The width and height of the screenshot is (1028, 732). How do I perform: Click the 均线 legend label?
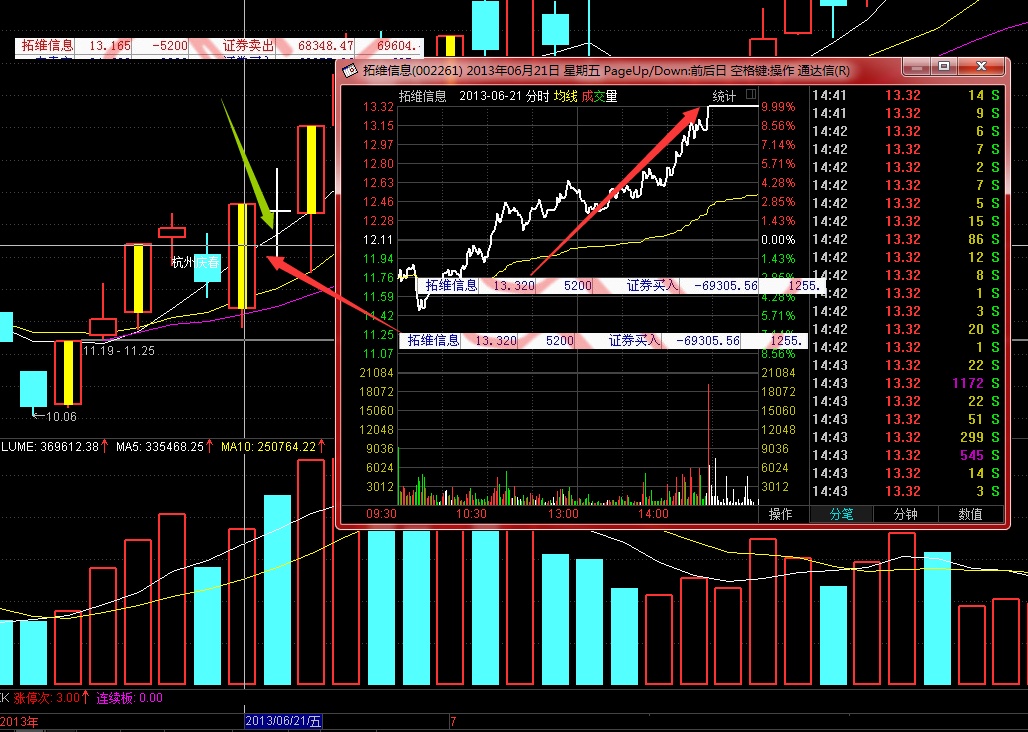(566, 97)
